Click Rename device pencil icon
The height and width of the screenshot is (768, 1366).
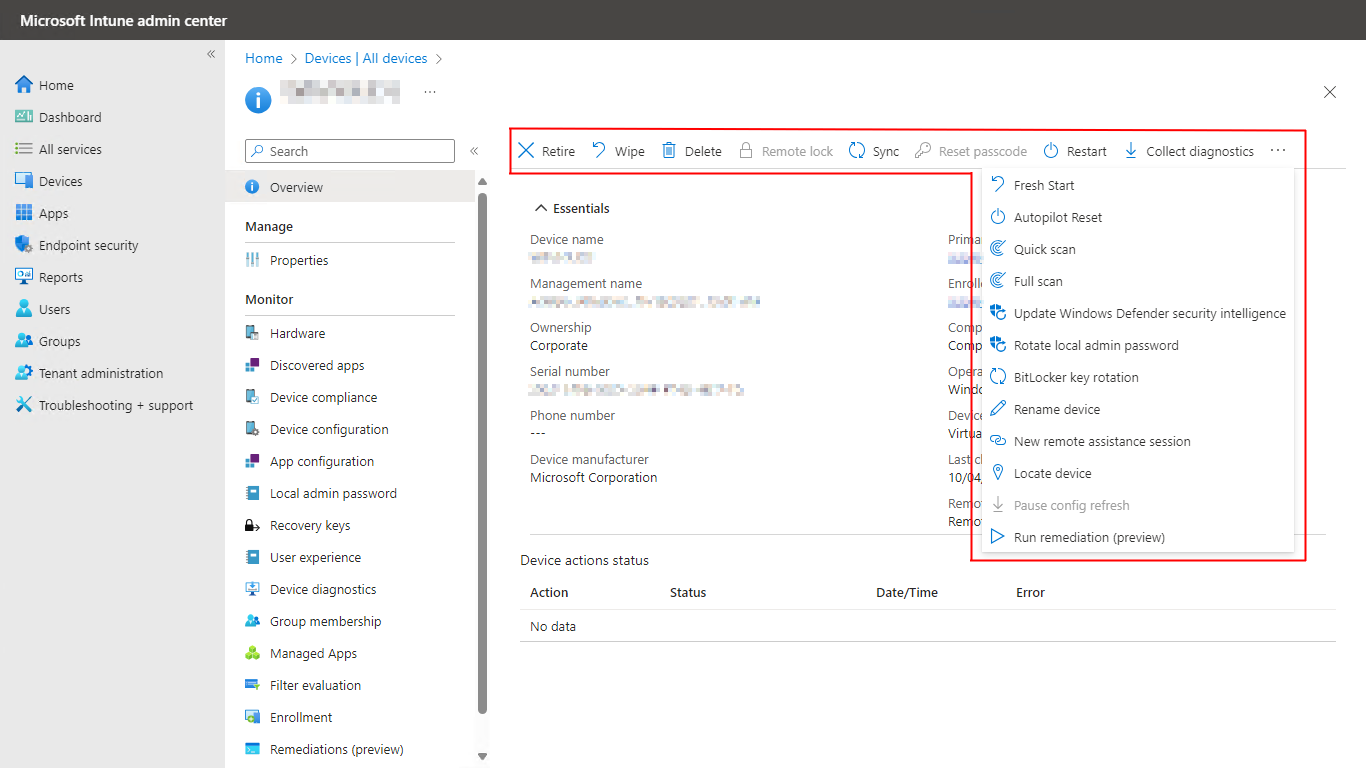pos(997,409)
